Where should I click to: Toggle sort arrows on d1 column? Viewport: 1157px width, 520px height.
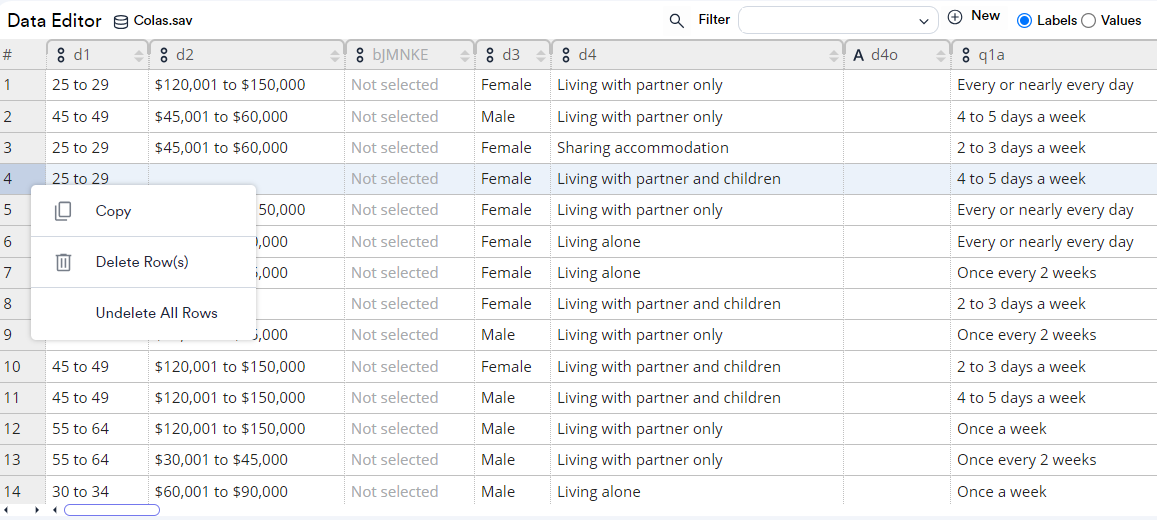139,55
